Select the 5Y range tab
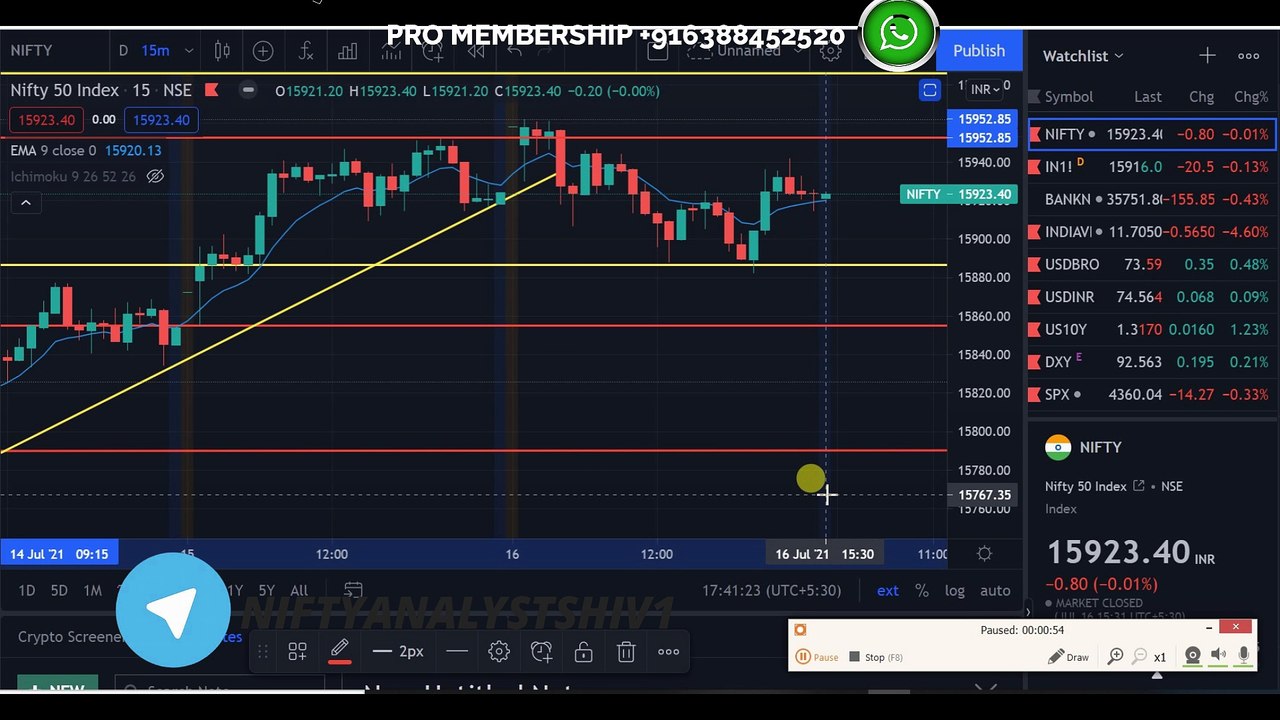 click(x=266, y=590)
